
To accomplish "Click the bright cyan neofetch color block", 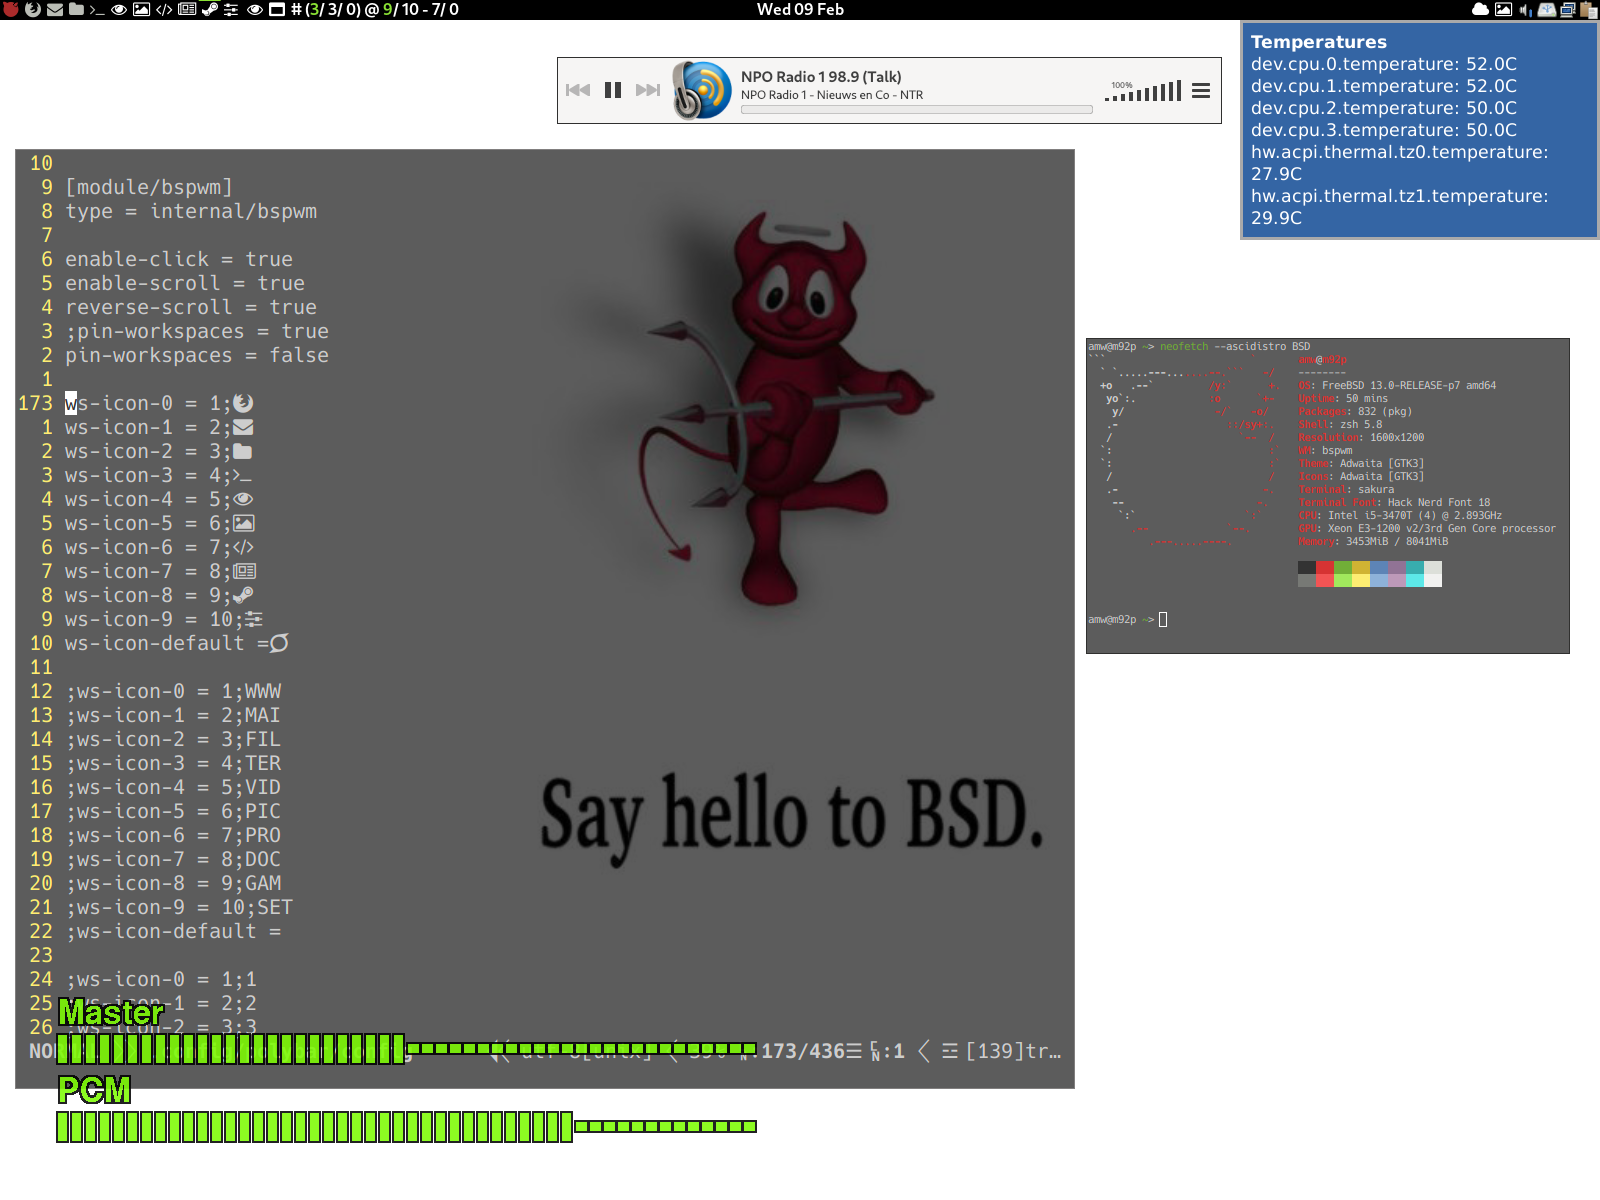I will (x=1414, y=580).
